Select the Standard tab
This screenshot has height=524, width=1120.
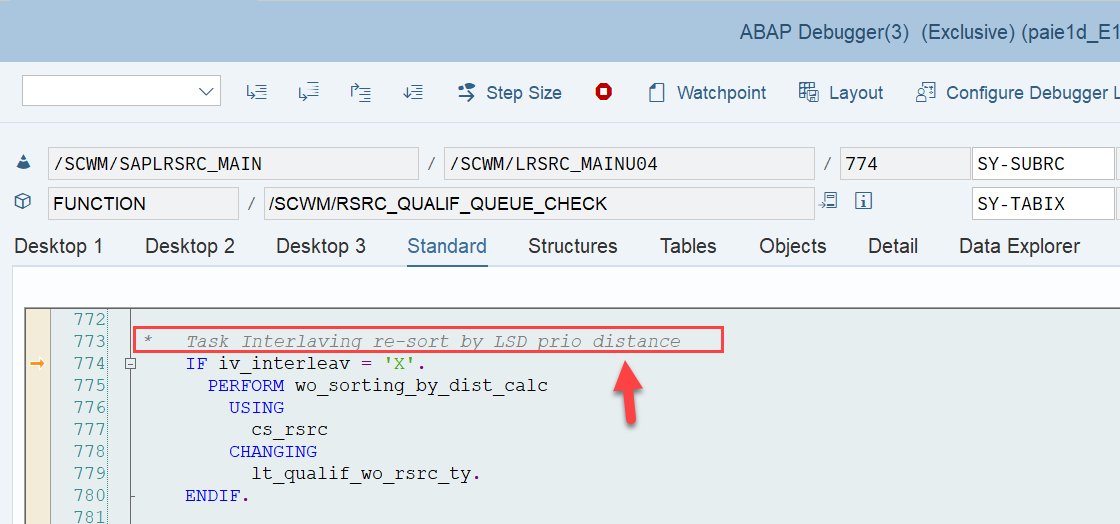click(447, 246)
